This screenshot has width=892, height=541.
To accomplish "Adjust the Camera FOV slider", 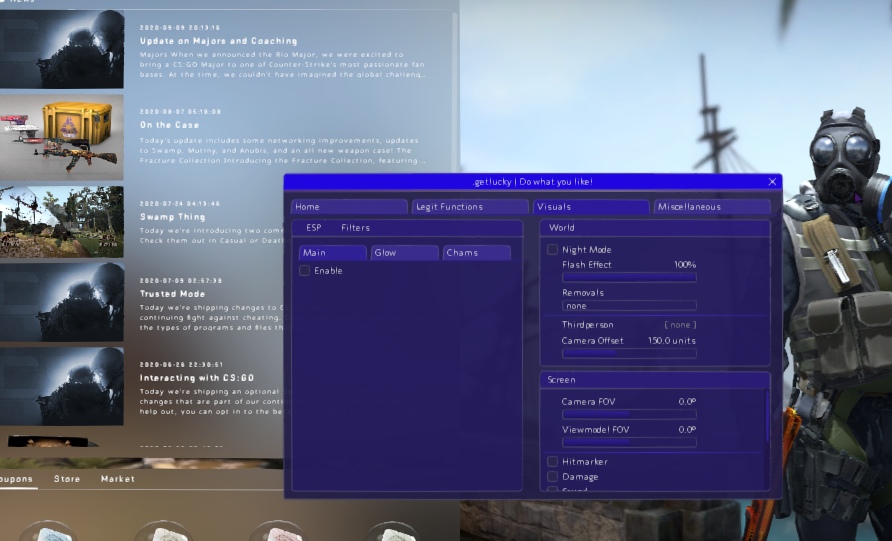I will pyautogui.click(x=629, y=414).
